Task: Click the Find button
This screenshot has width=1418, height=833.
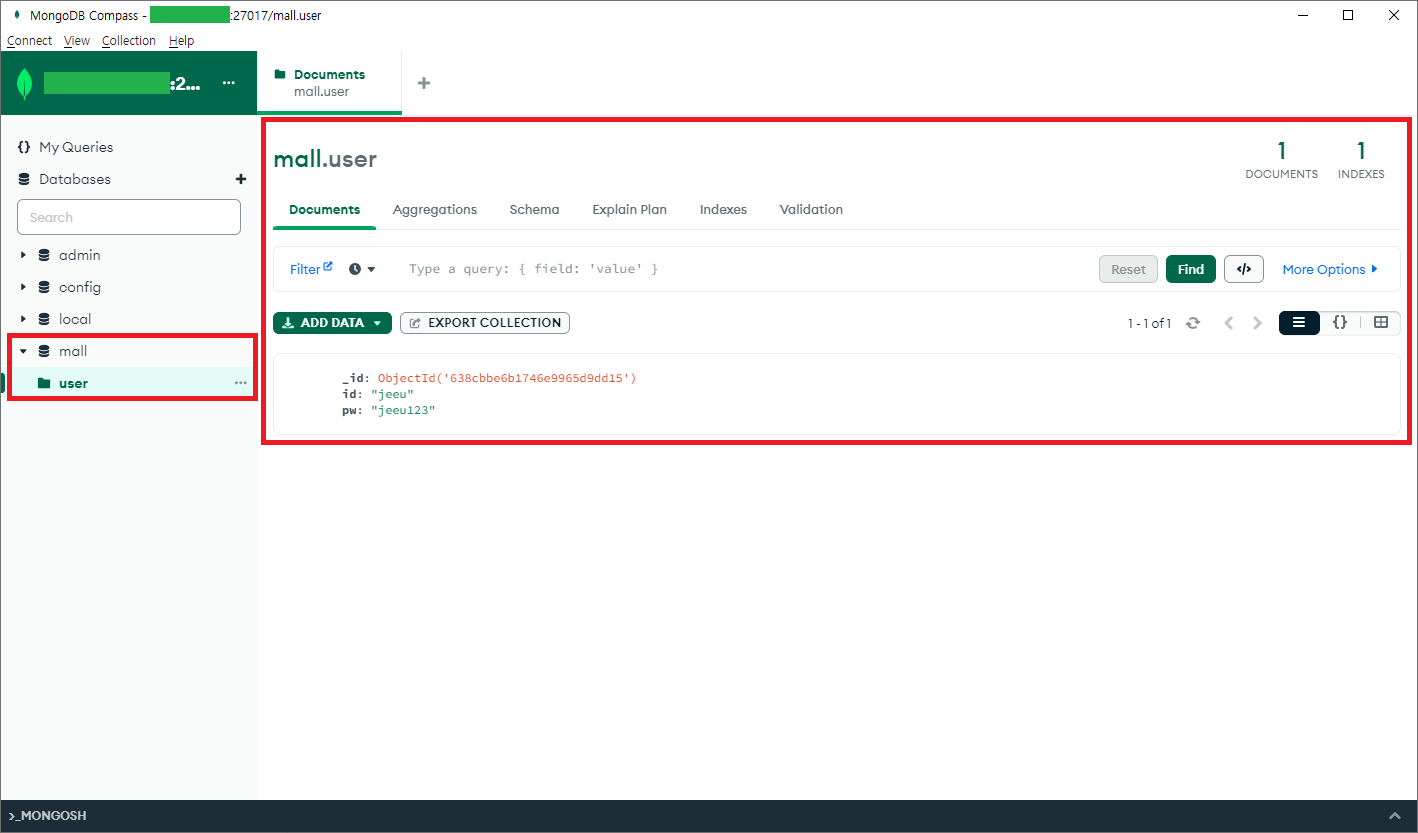Action: [1190, 269]
